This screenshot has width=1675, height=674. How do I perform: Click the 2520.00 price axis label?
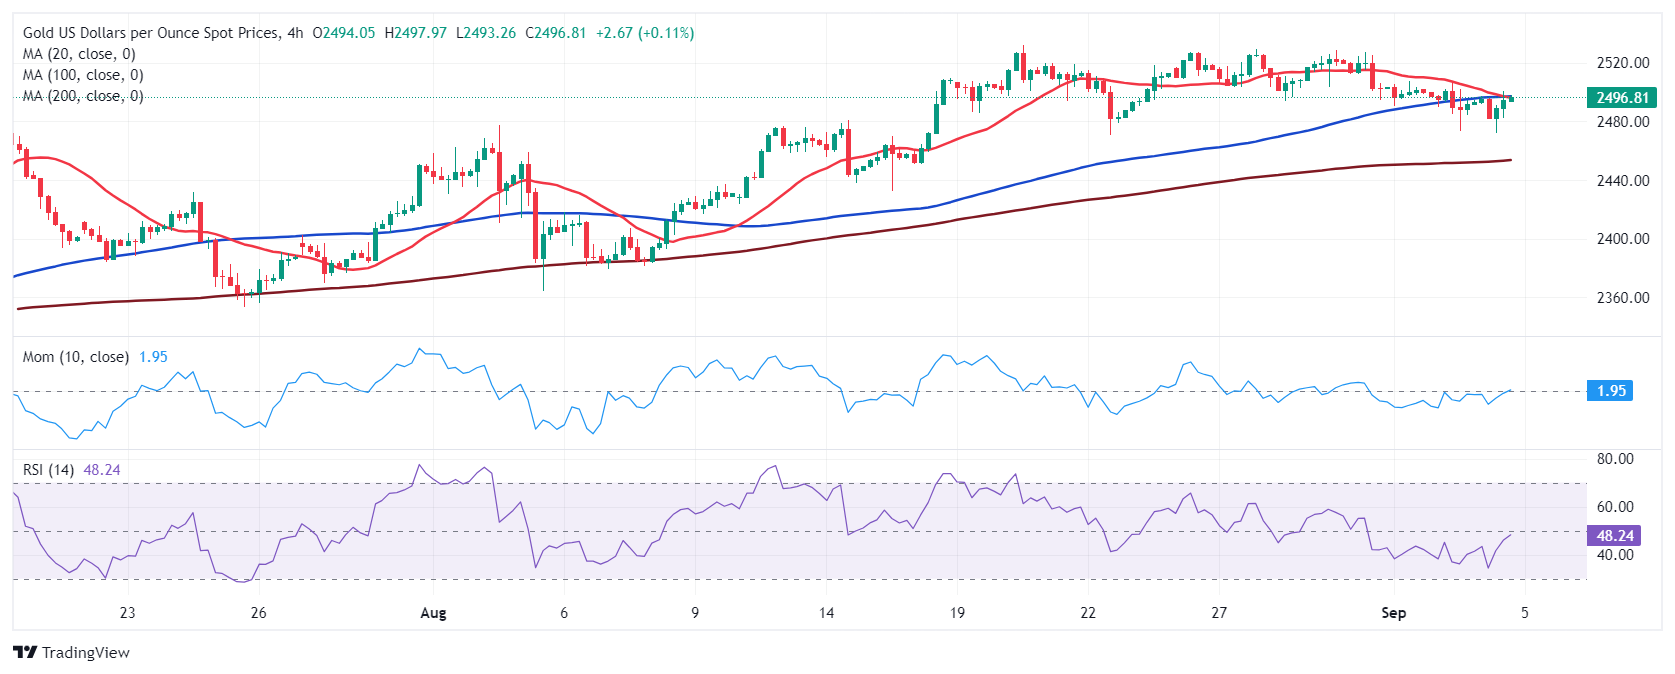click(x=1622, y=63)
